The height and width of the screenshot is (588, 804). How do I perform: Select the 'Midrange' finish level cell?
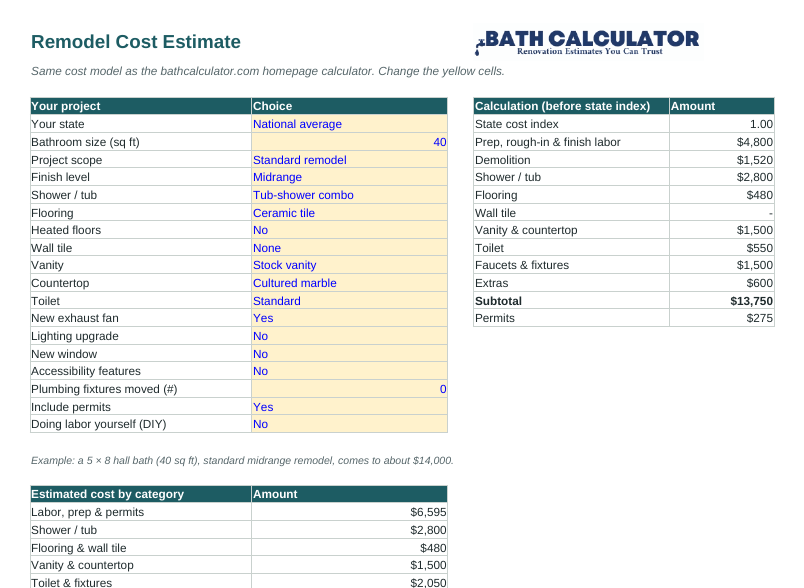349,177
